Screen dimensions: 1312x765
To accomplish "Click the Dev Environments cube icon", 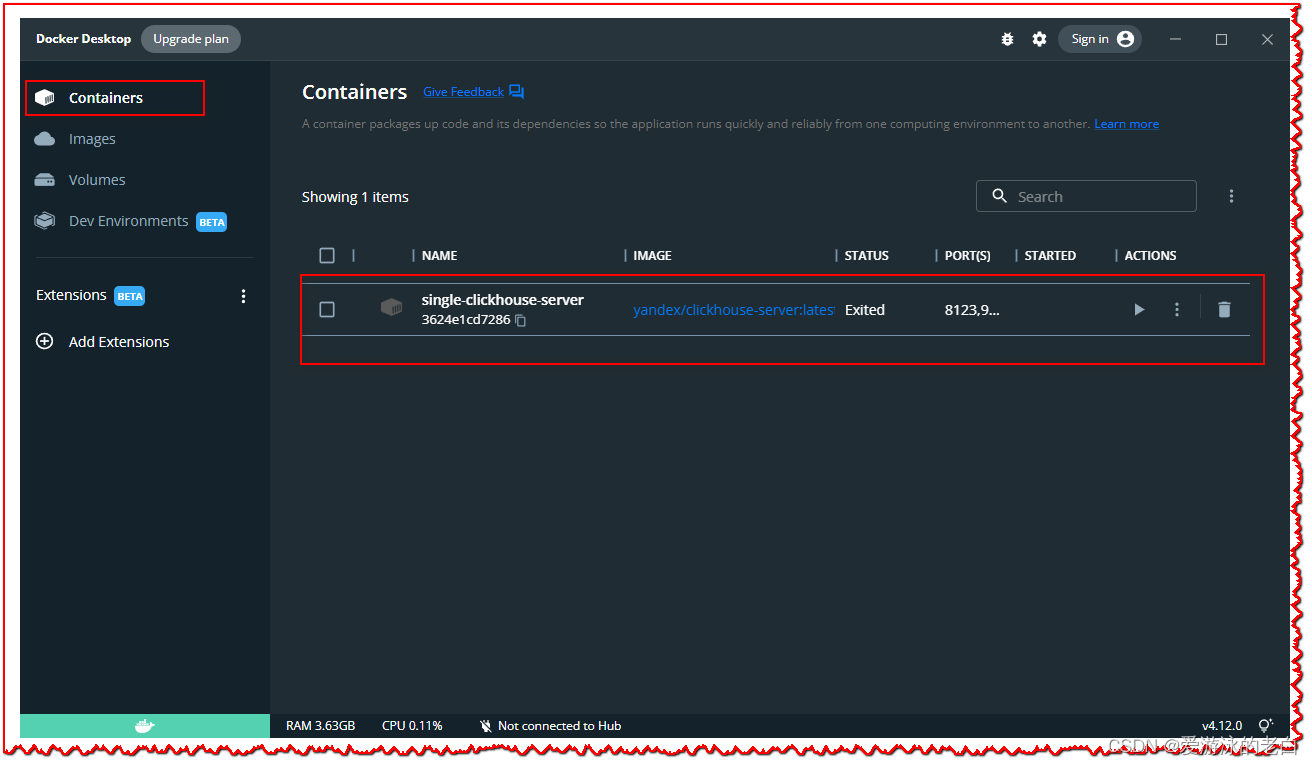I will 44,221.
